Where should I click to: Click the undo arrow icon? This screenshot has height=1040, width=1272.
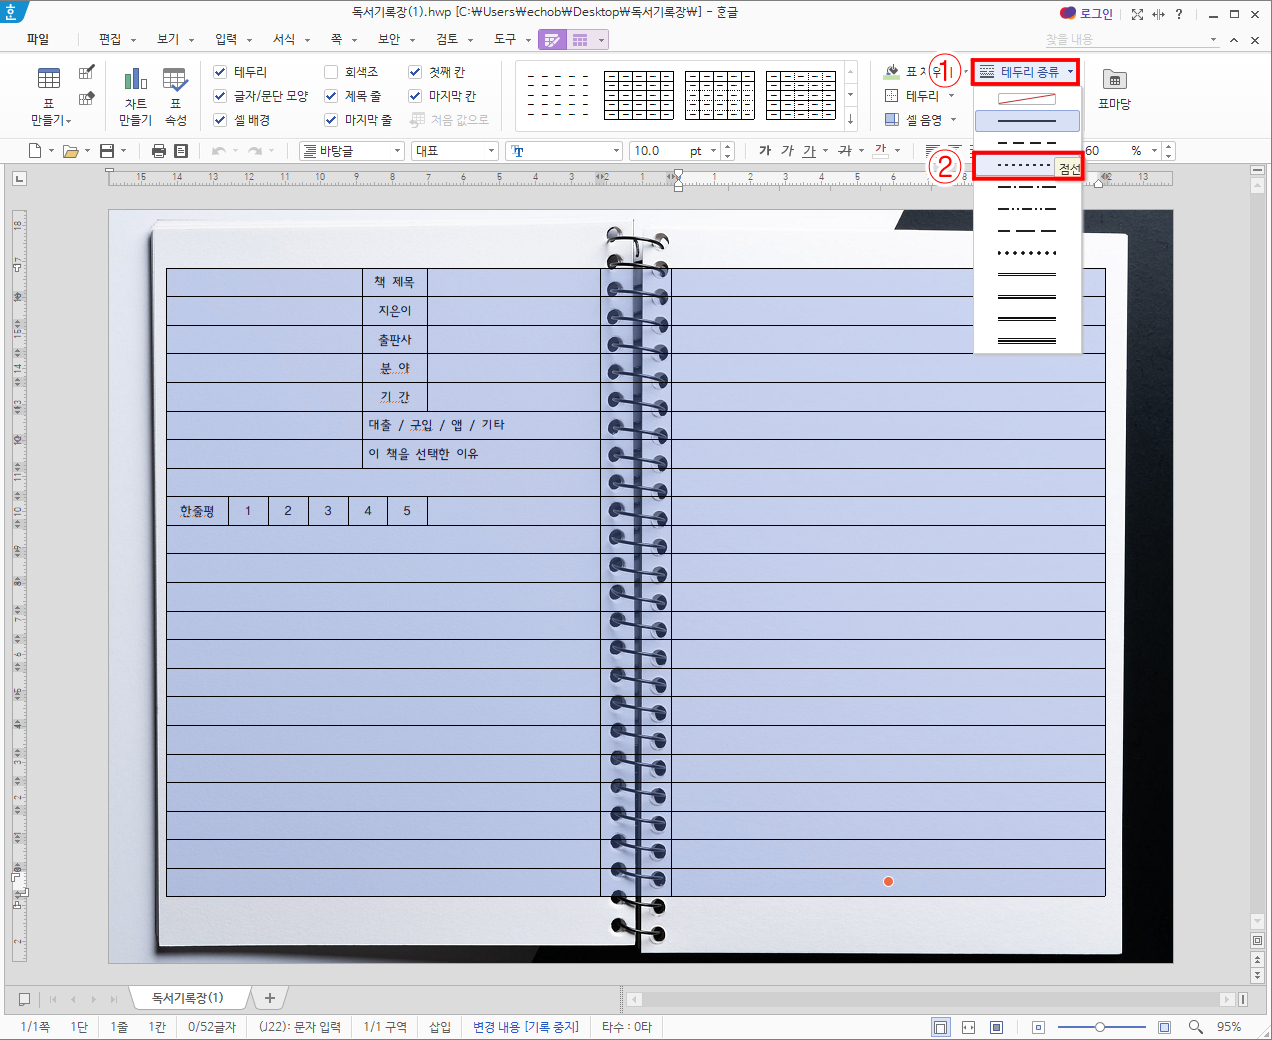(x=219, y=151)
